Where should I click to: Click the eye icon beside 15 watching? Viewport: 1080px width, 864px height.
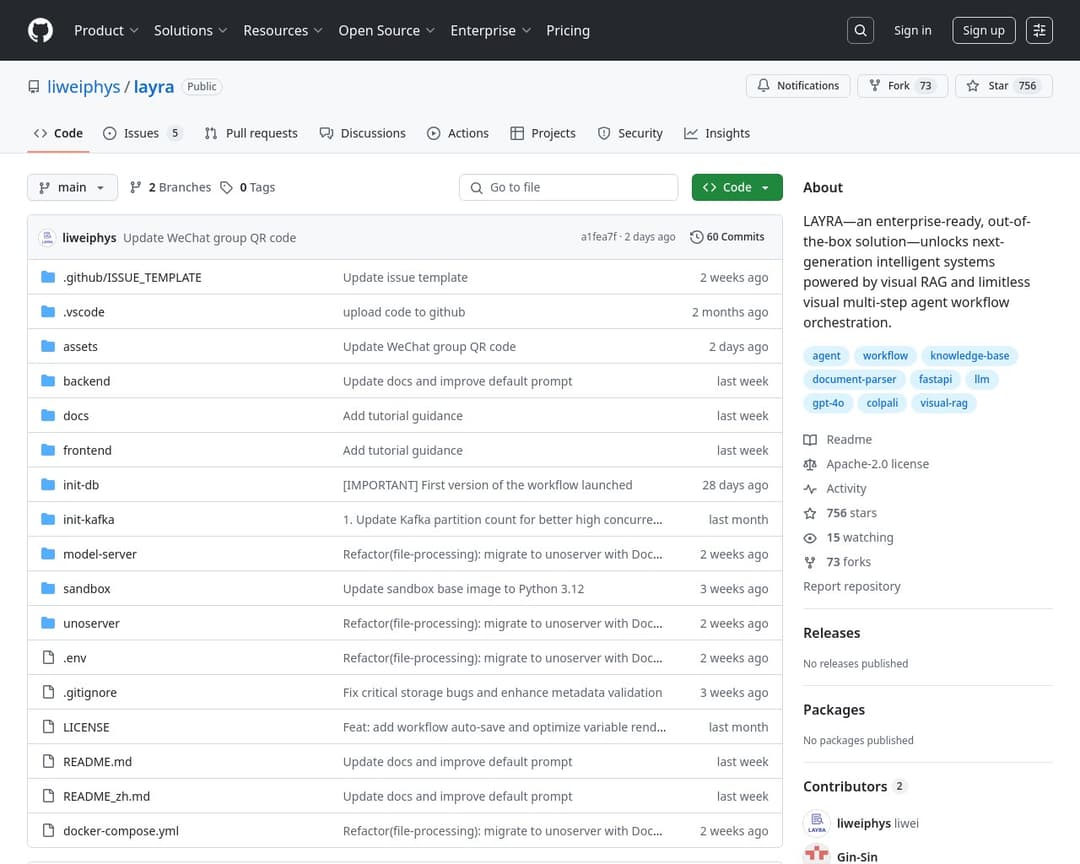click(810, 538)
